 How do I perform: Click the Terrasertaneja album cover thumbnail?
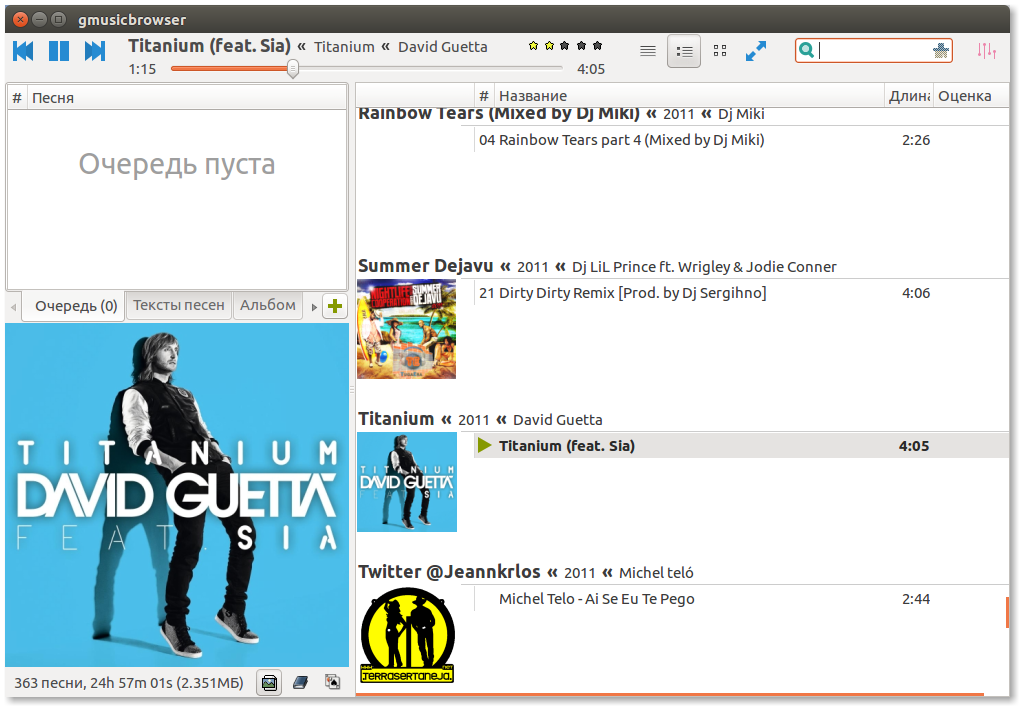[x=407, y=635]
